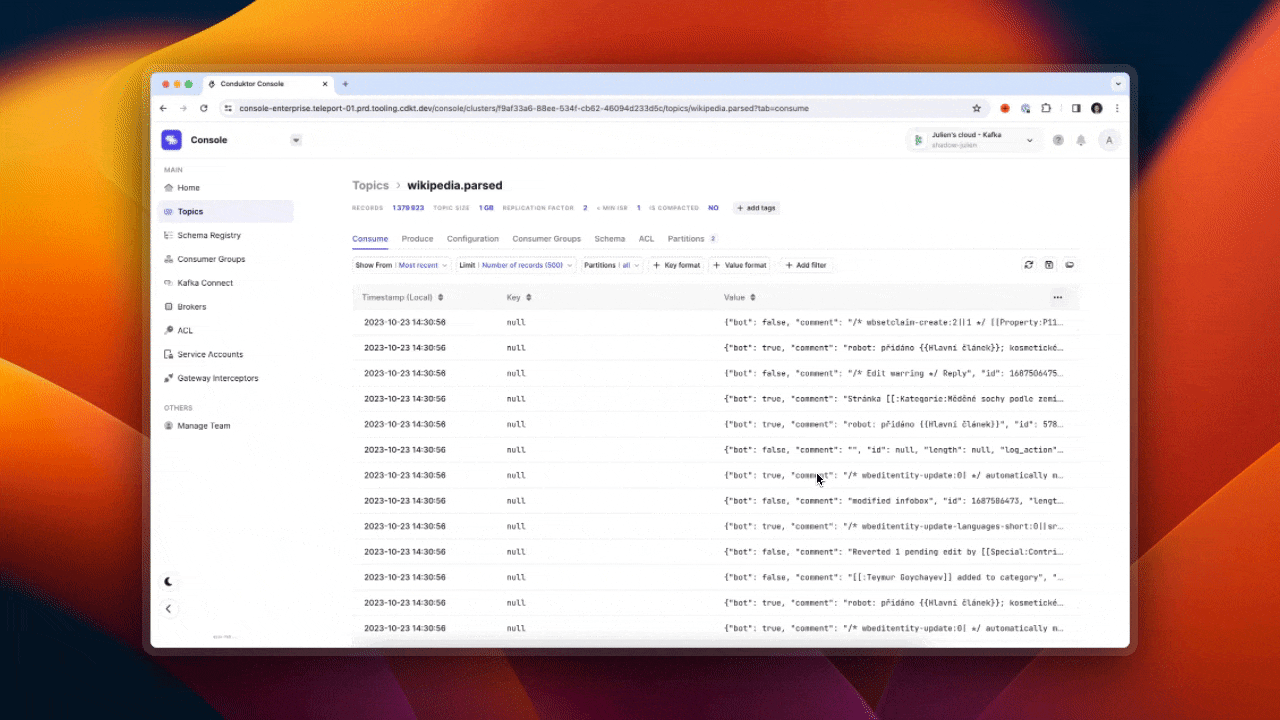Click the help question mark icon
The height and width of the screenshot is (720, 1280).
[1058, 140]
